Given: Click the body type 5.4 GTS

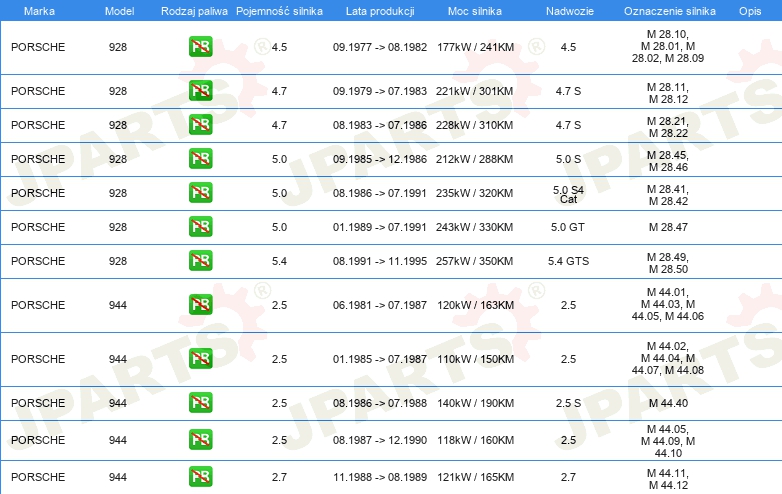Looking at the screenshot, I should (569, 261).
